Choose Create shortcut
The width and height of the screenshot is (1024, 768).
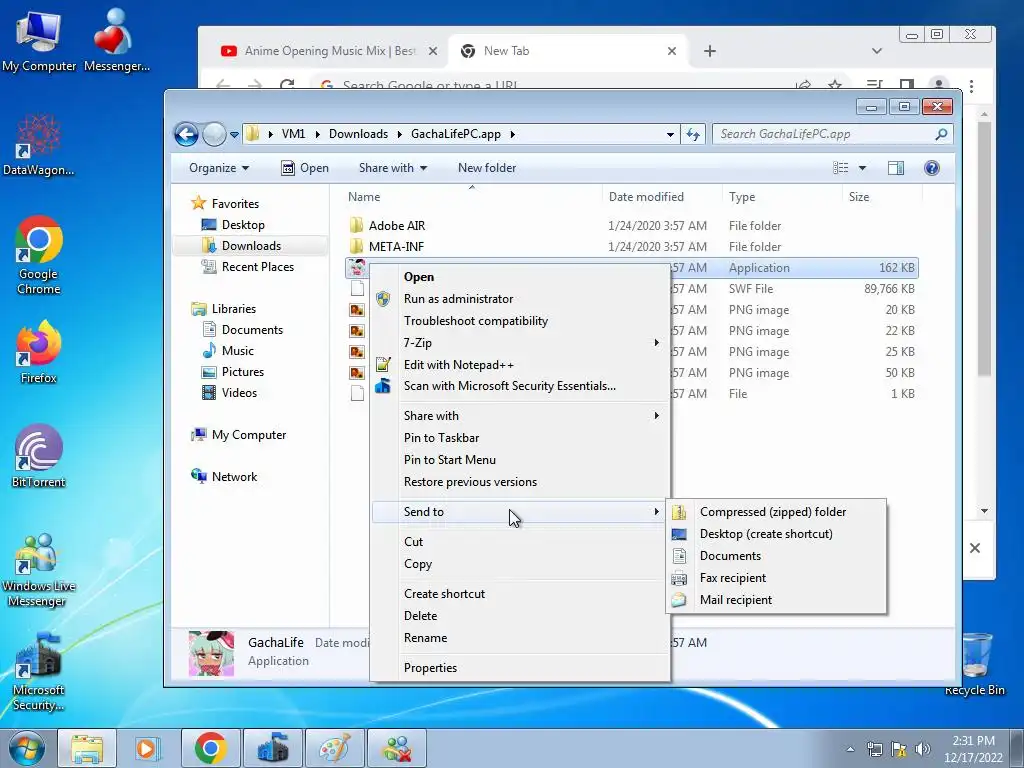point(520,594)
